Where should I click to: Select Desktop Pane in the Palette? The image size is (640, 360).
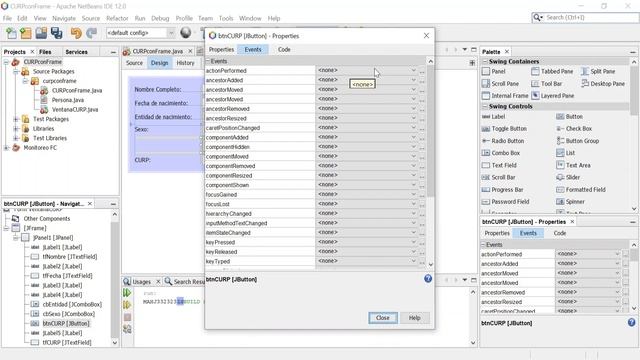point(603,84)
